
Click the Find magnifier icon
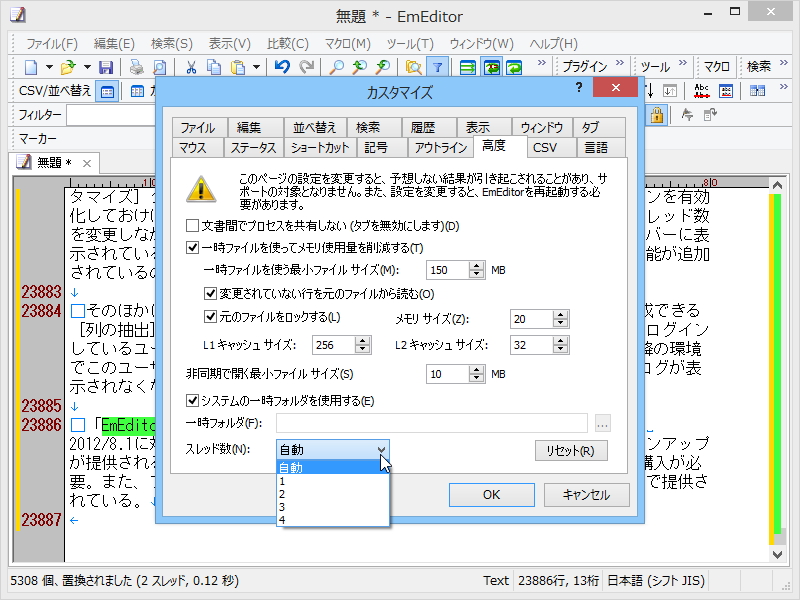[x=337, y=67]
